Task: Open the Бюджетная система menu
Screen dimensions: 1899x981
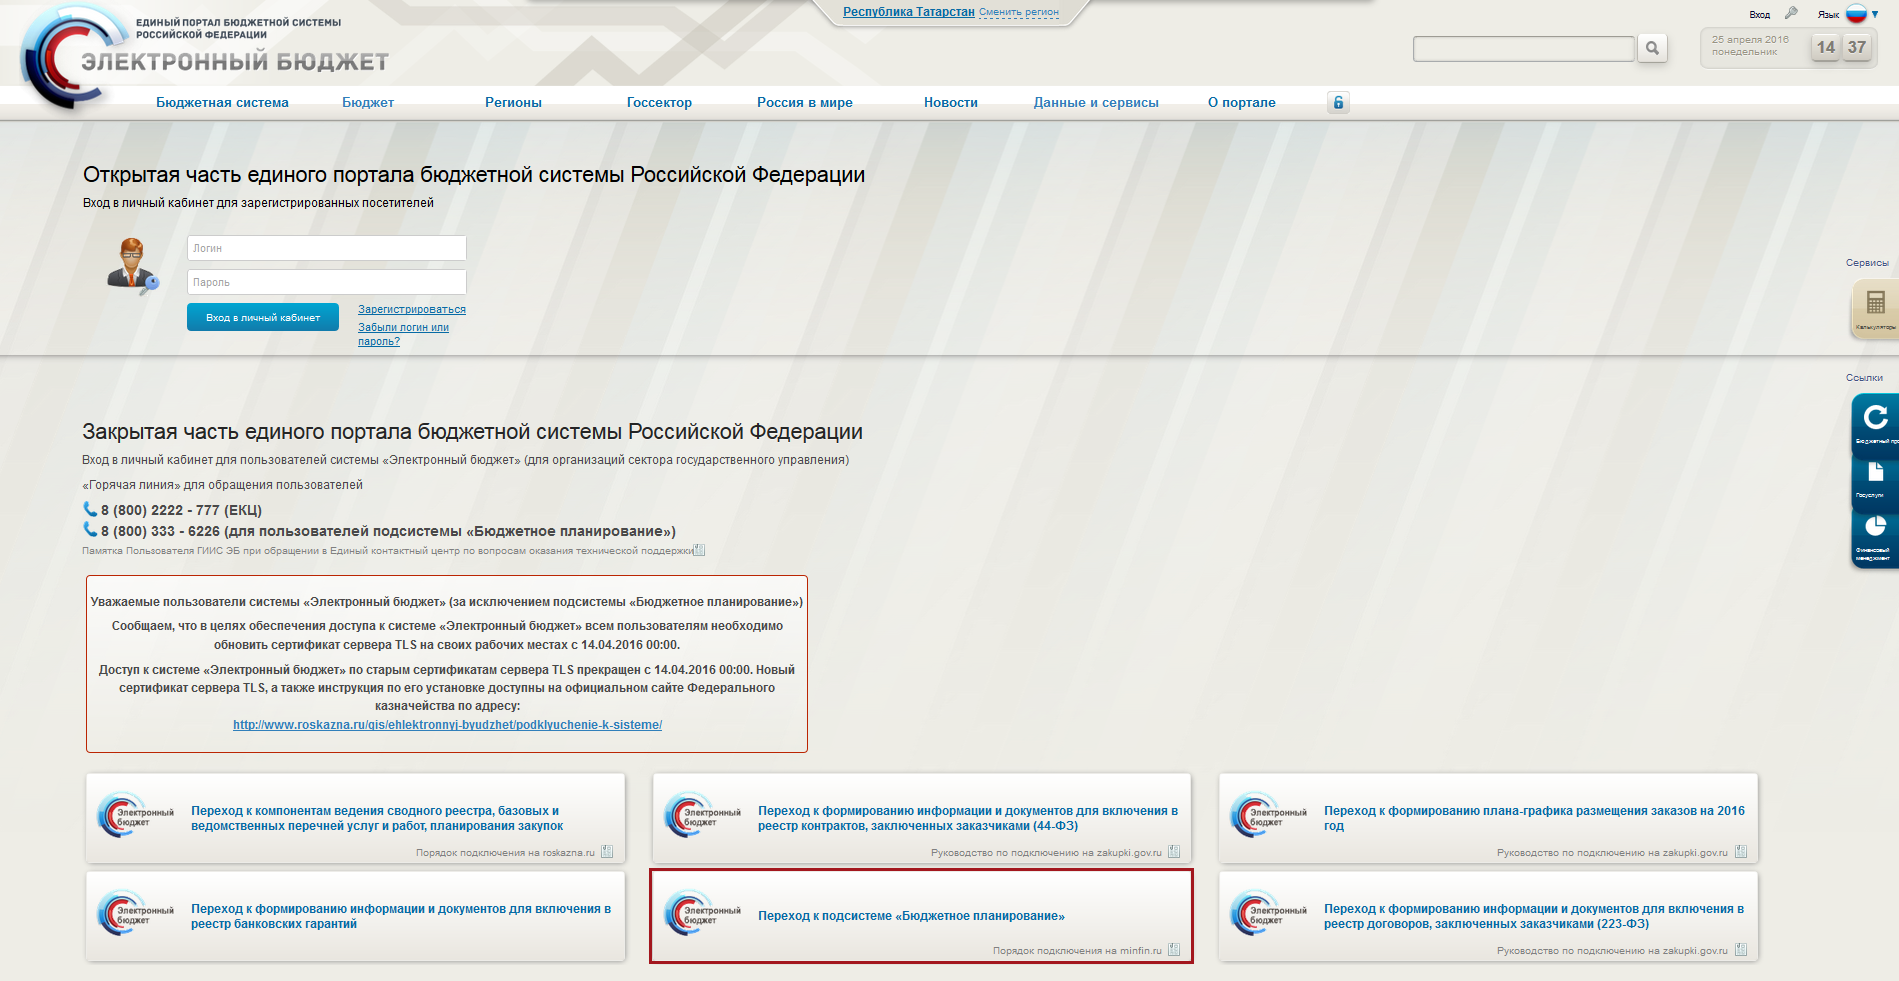Action: point(222,102)
